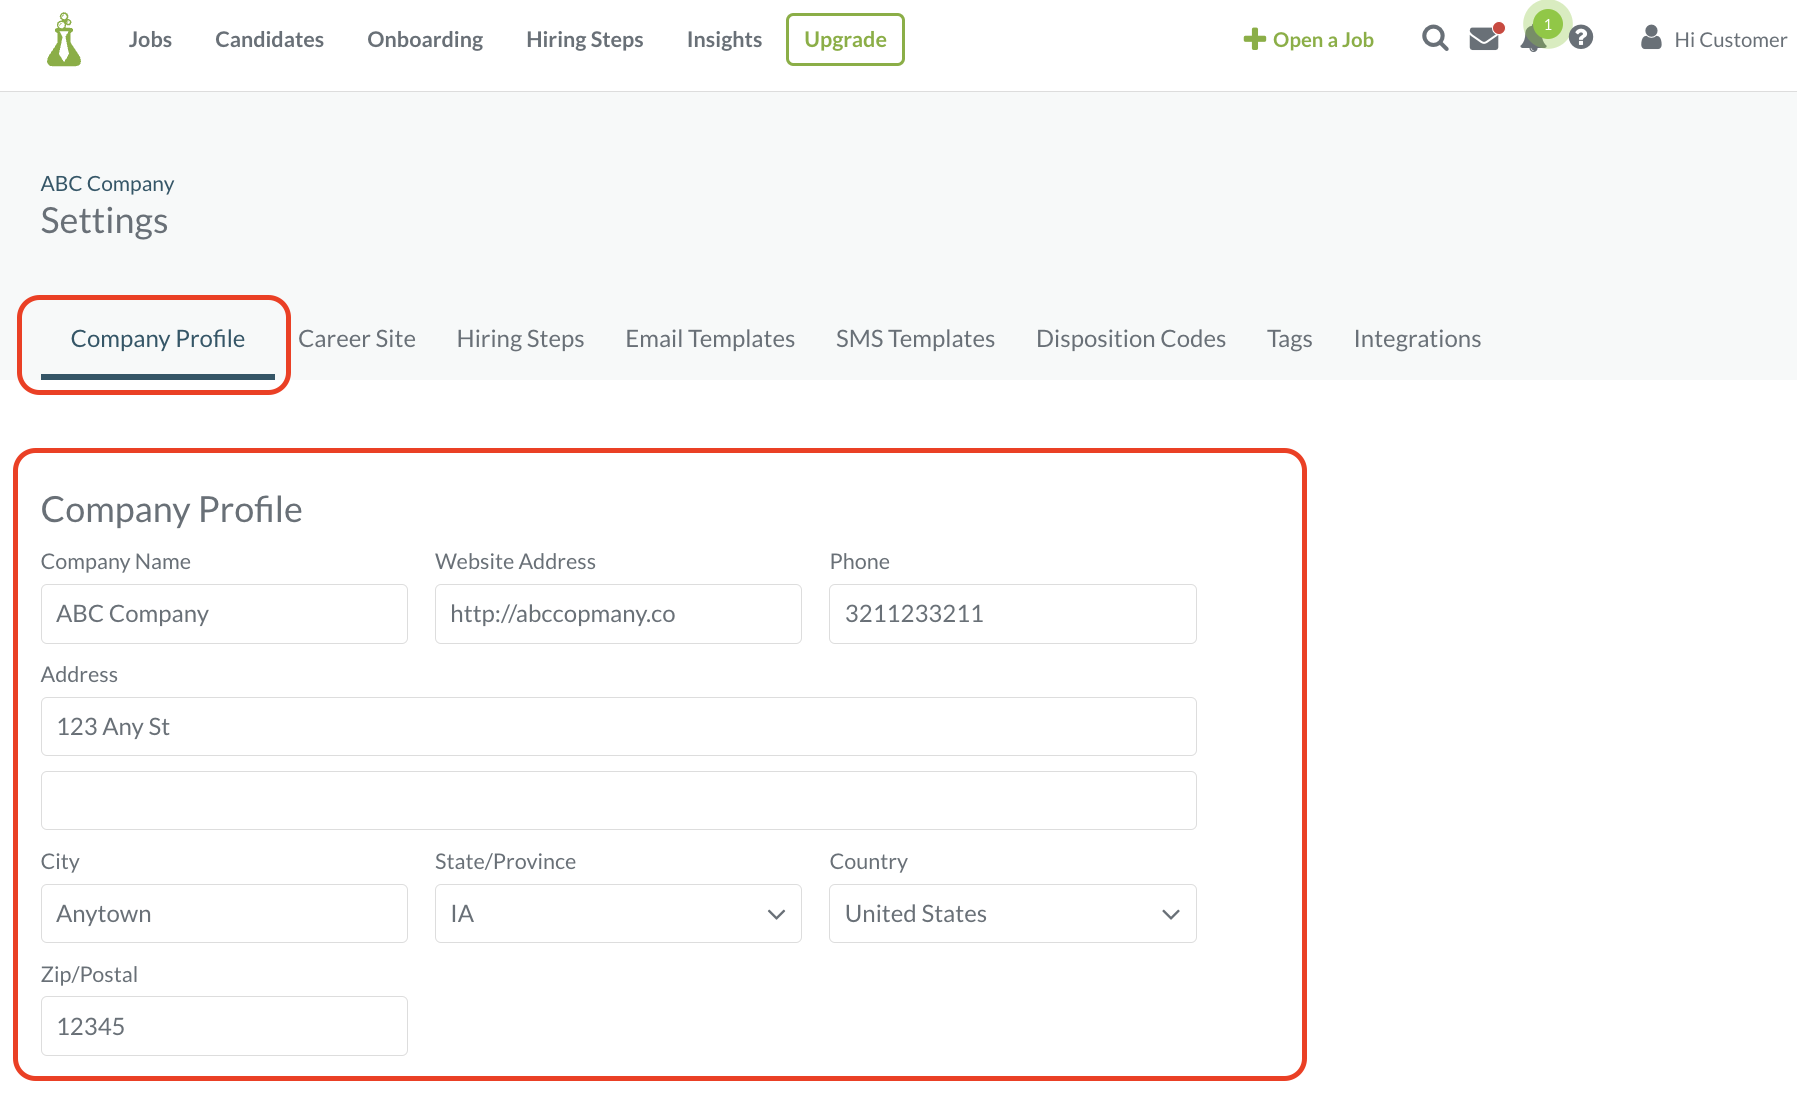Switch to the Hiring Steps settings tab

tap(520, 339)
